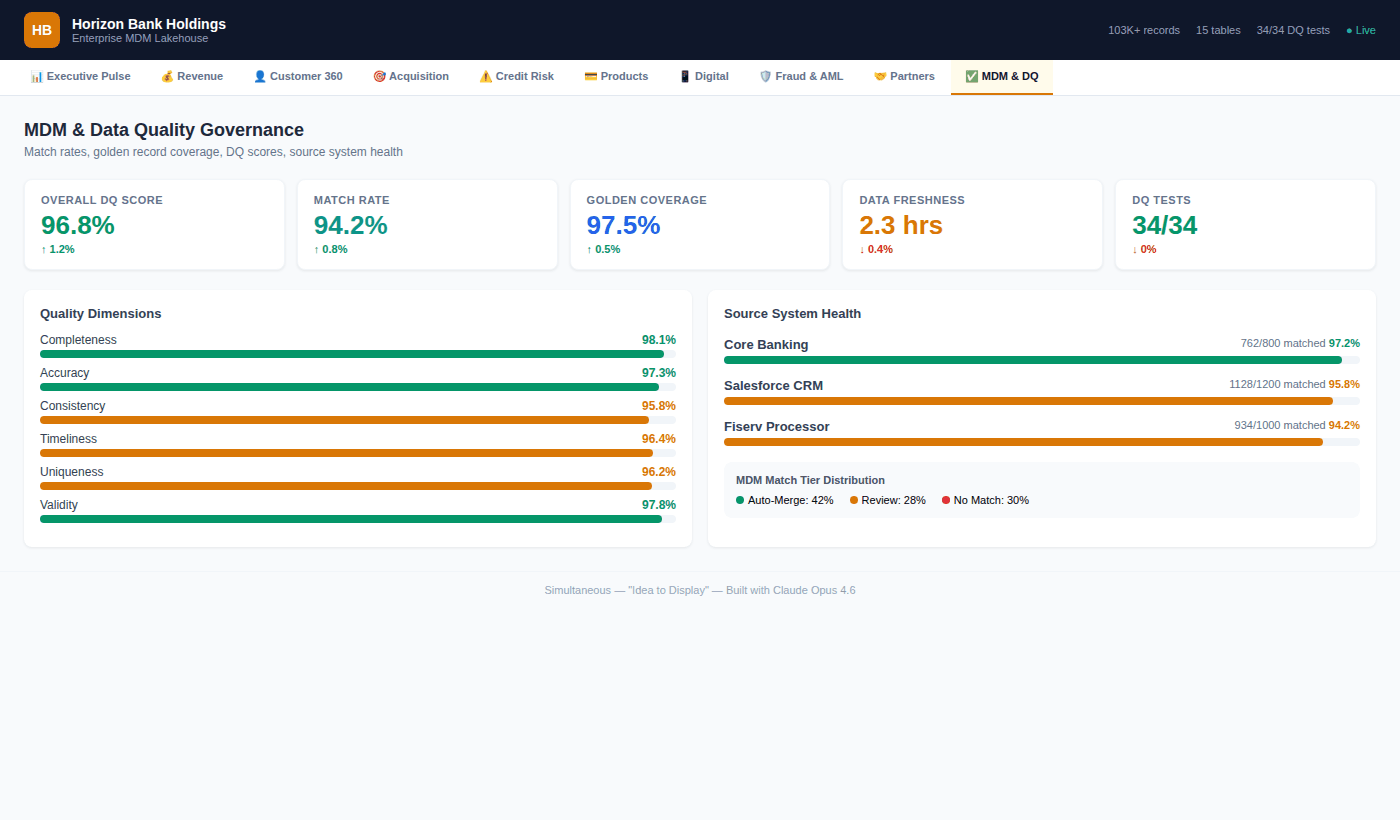Click the Revenue money bag icon

pyautogui.click(x=167, y=77)
